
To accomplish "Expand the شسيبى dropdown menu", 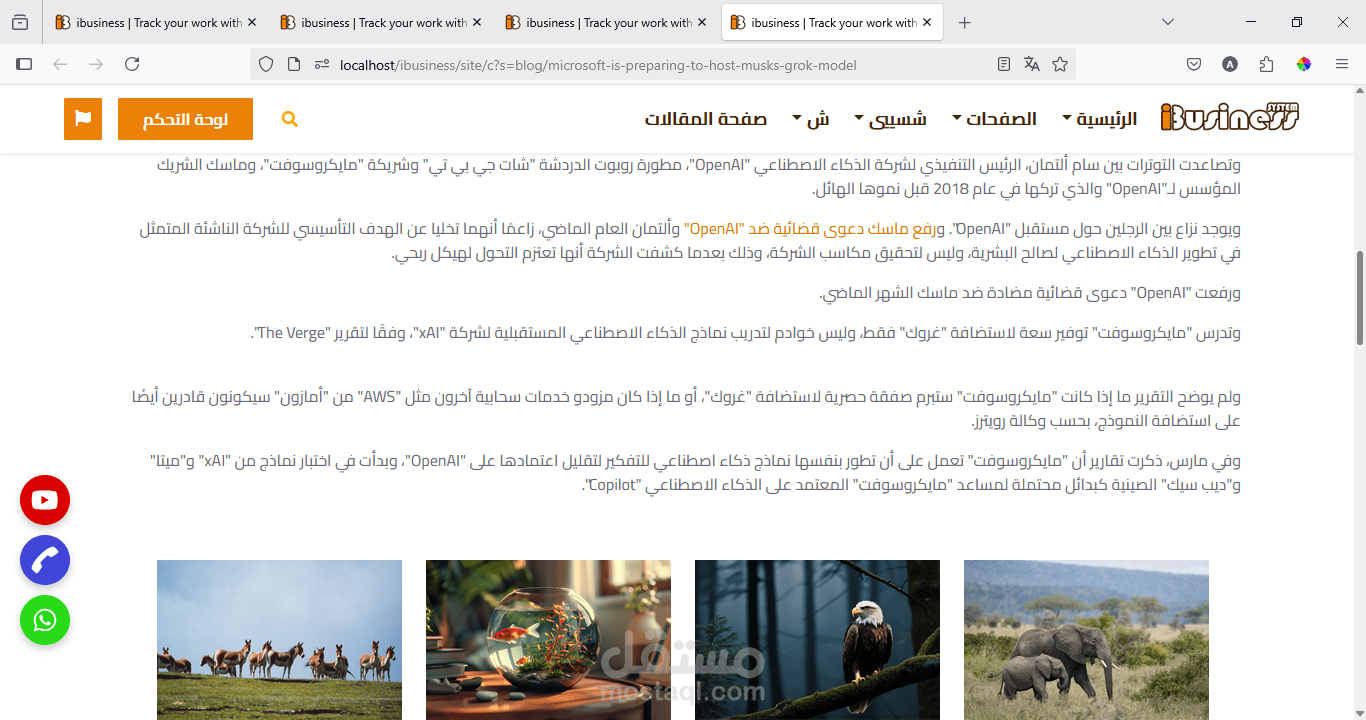I will [x=890, y=119].
